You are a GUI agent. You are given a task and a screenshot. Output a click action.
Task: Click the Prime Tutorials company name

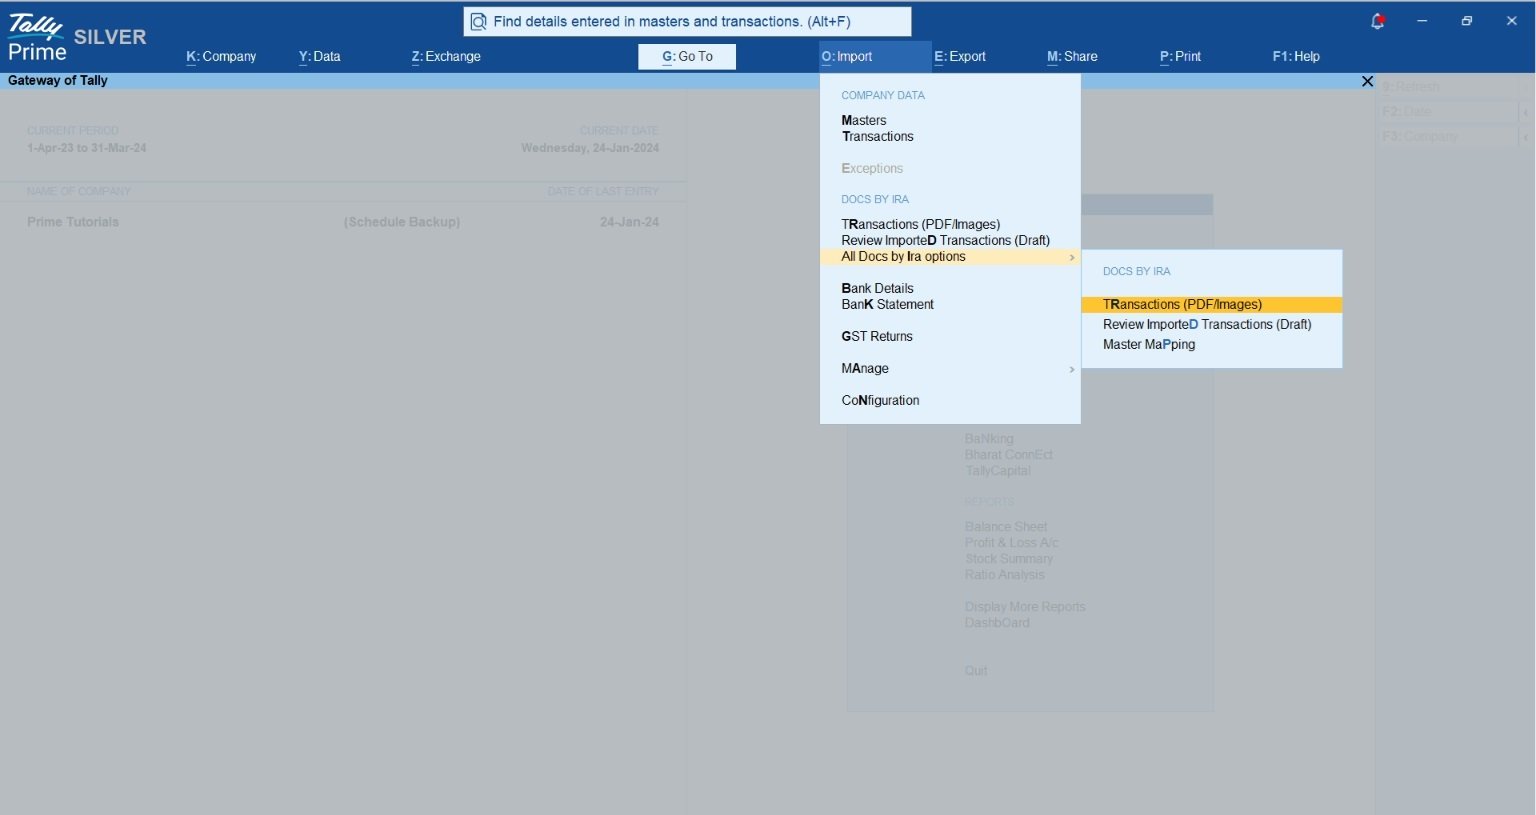73,222
